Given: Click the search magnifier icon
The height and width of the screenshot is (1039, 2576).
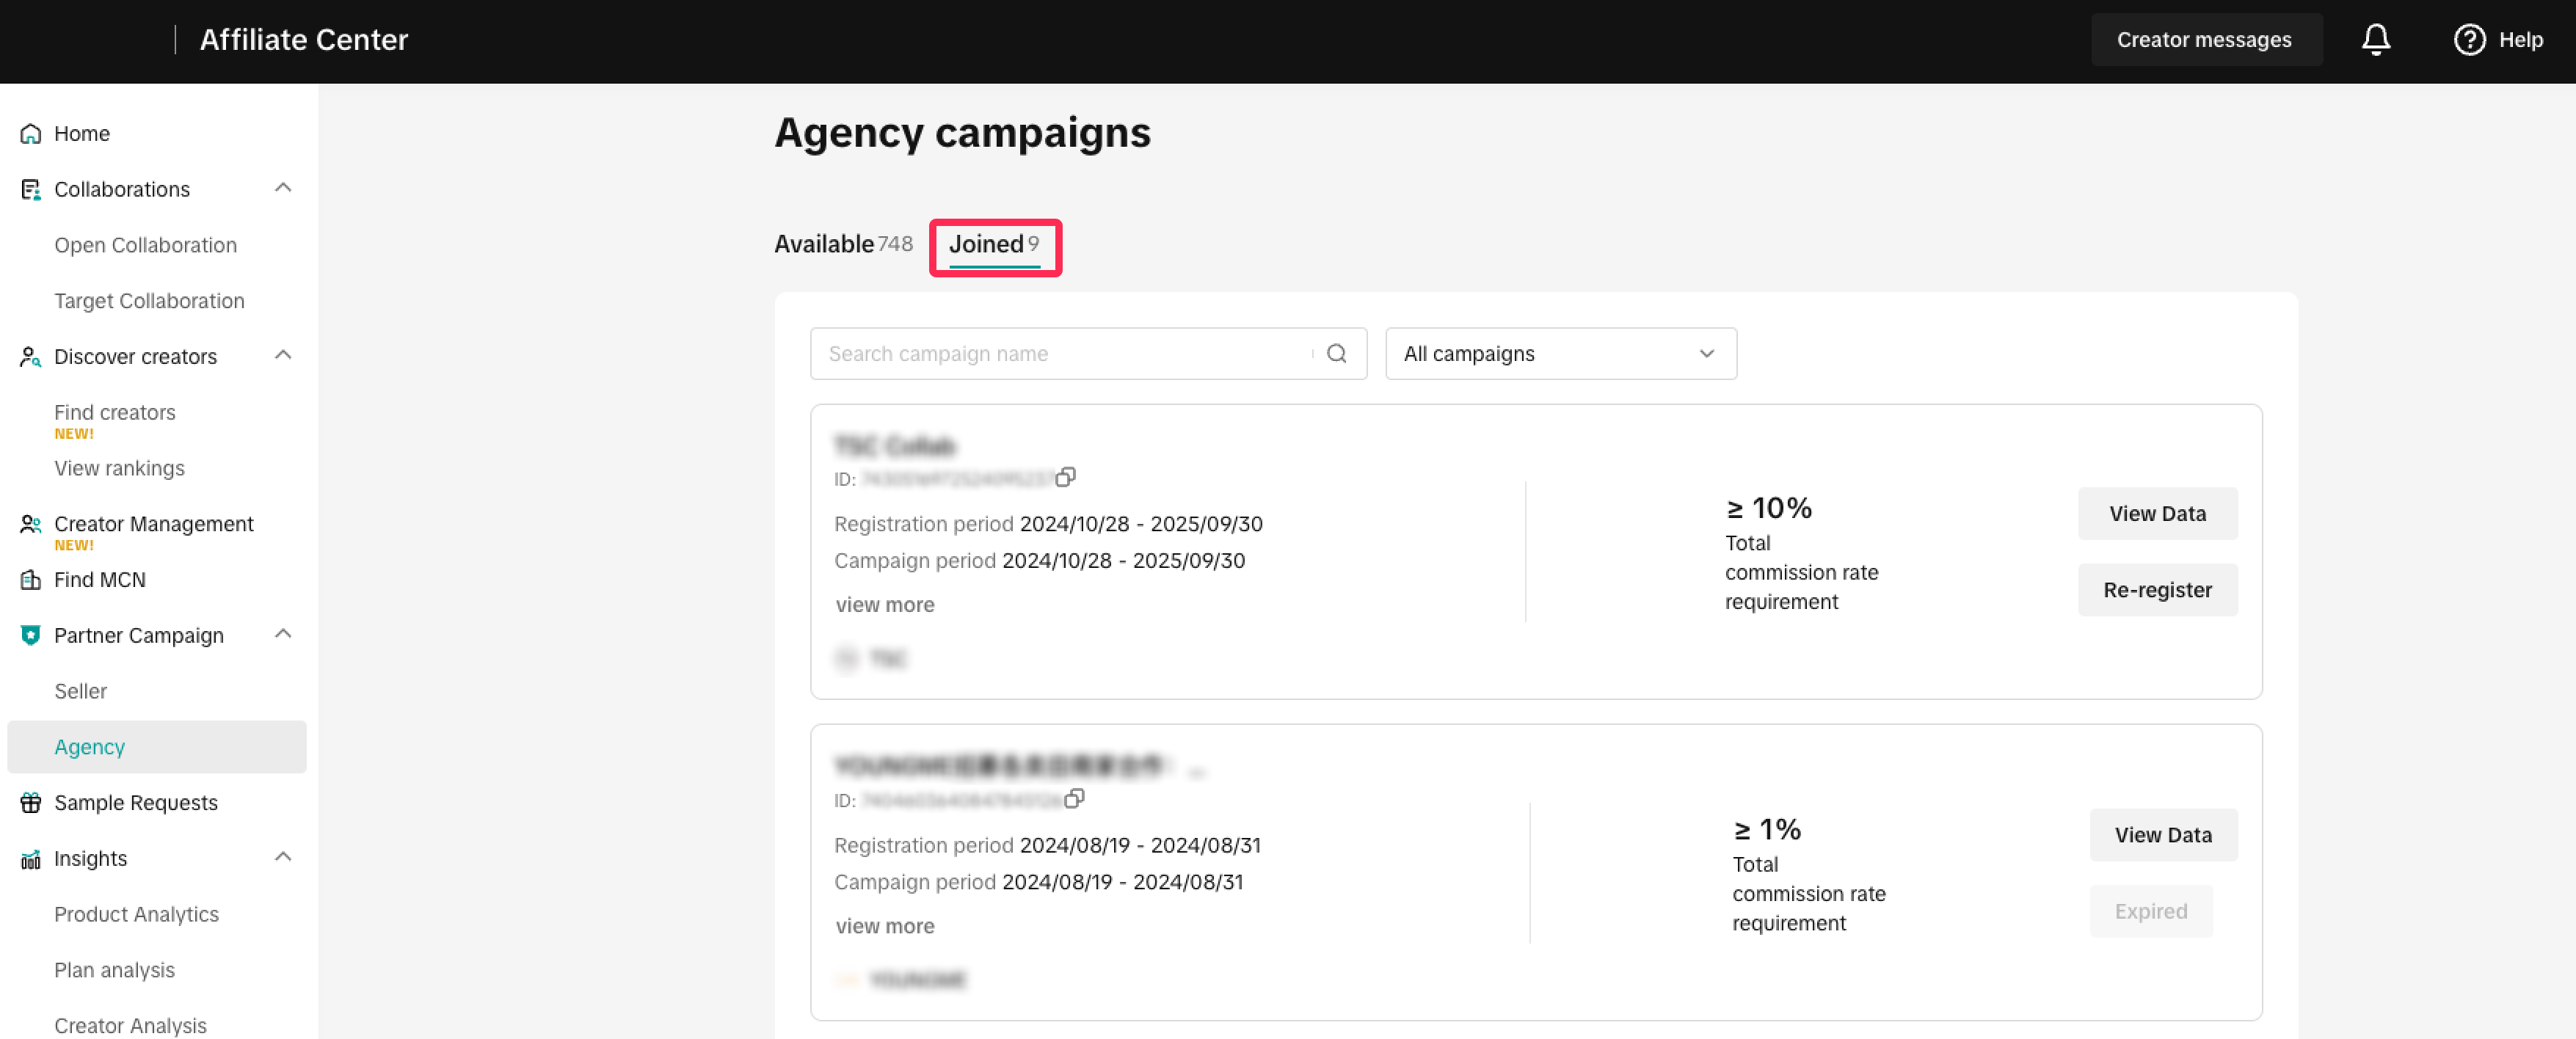Looking at the screenshot, I should [1336, 354].
